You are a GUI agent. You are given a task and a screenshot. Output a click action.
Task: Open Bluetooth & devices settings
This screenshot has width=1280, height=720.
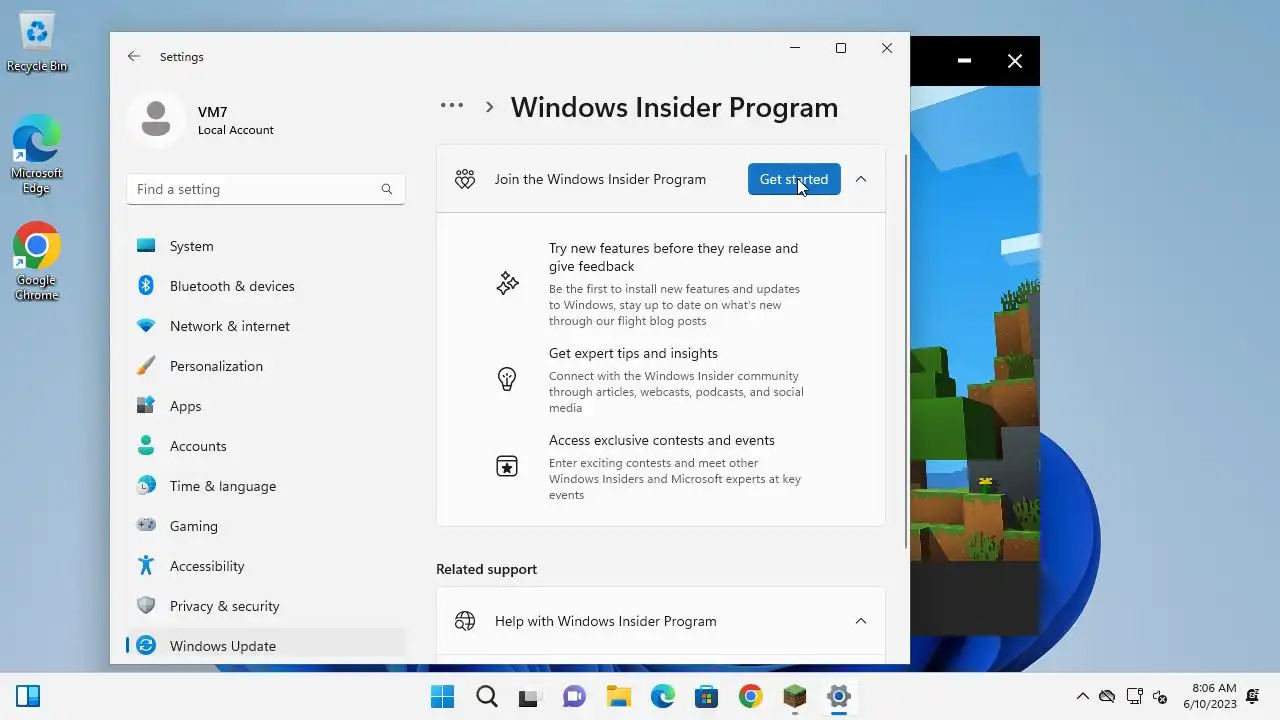pyautogui.click(x=266, y=286)
